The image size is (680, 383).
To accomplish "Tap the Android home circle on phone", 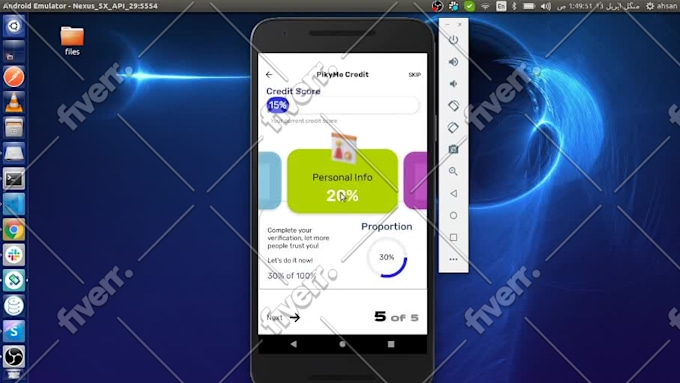I will coord(342,344).
